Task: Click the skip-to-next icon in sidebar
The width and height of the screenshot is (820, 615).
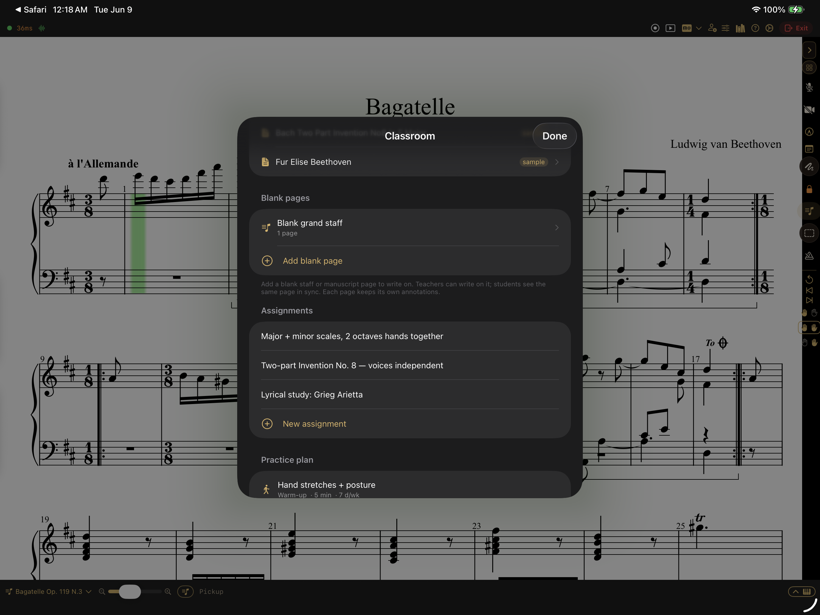Action: pos(809,300)
